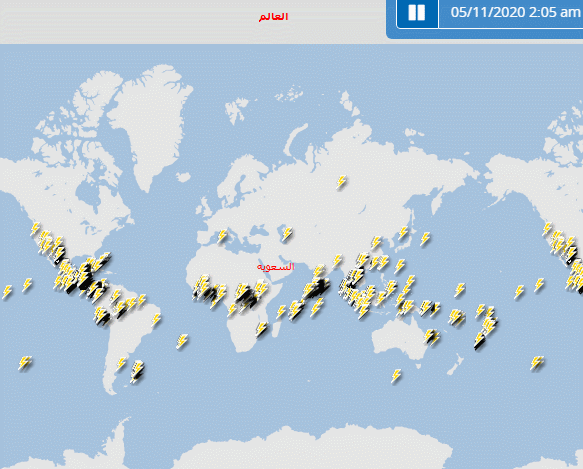Click the lightning icon over Madagascar region
The height and width of the screenshot is (469, 583).
coord(261,329)
